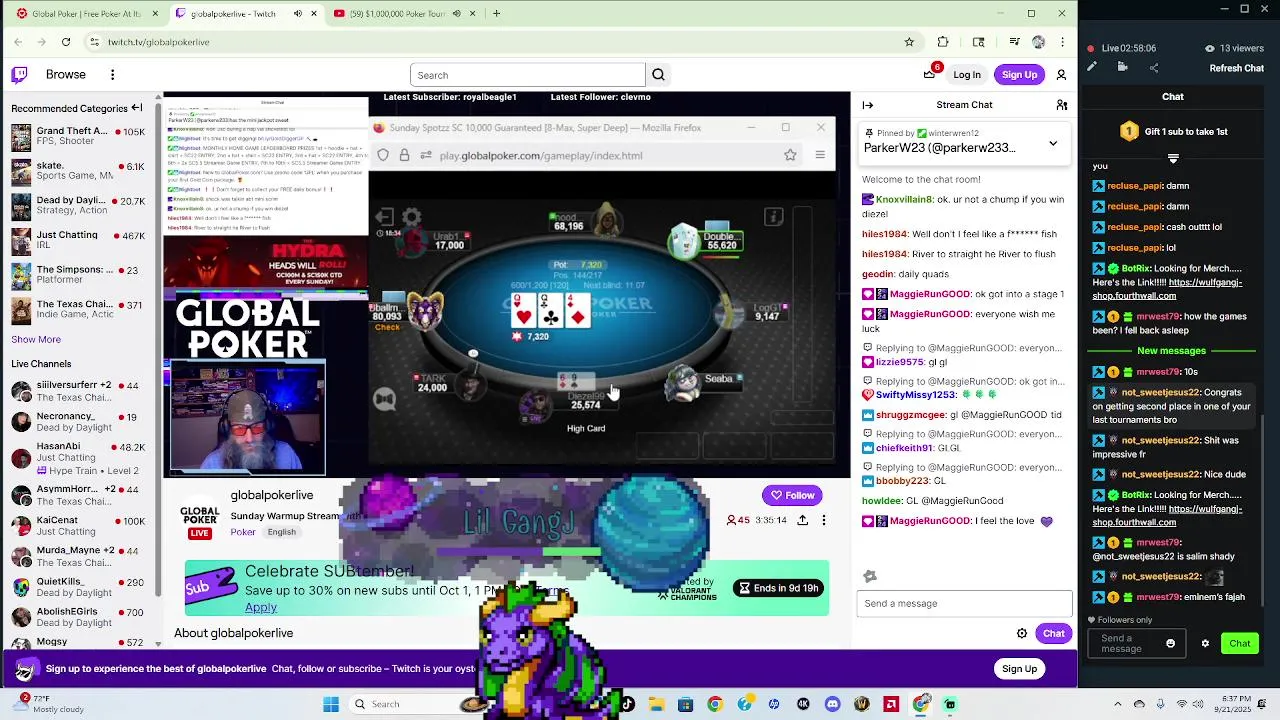Image resolution: width=1280 pixels, height=720 pixels.
Task: Open channel points icon above chat input
Action: click(870, 576)
